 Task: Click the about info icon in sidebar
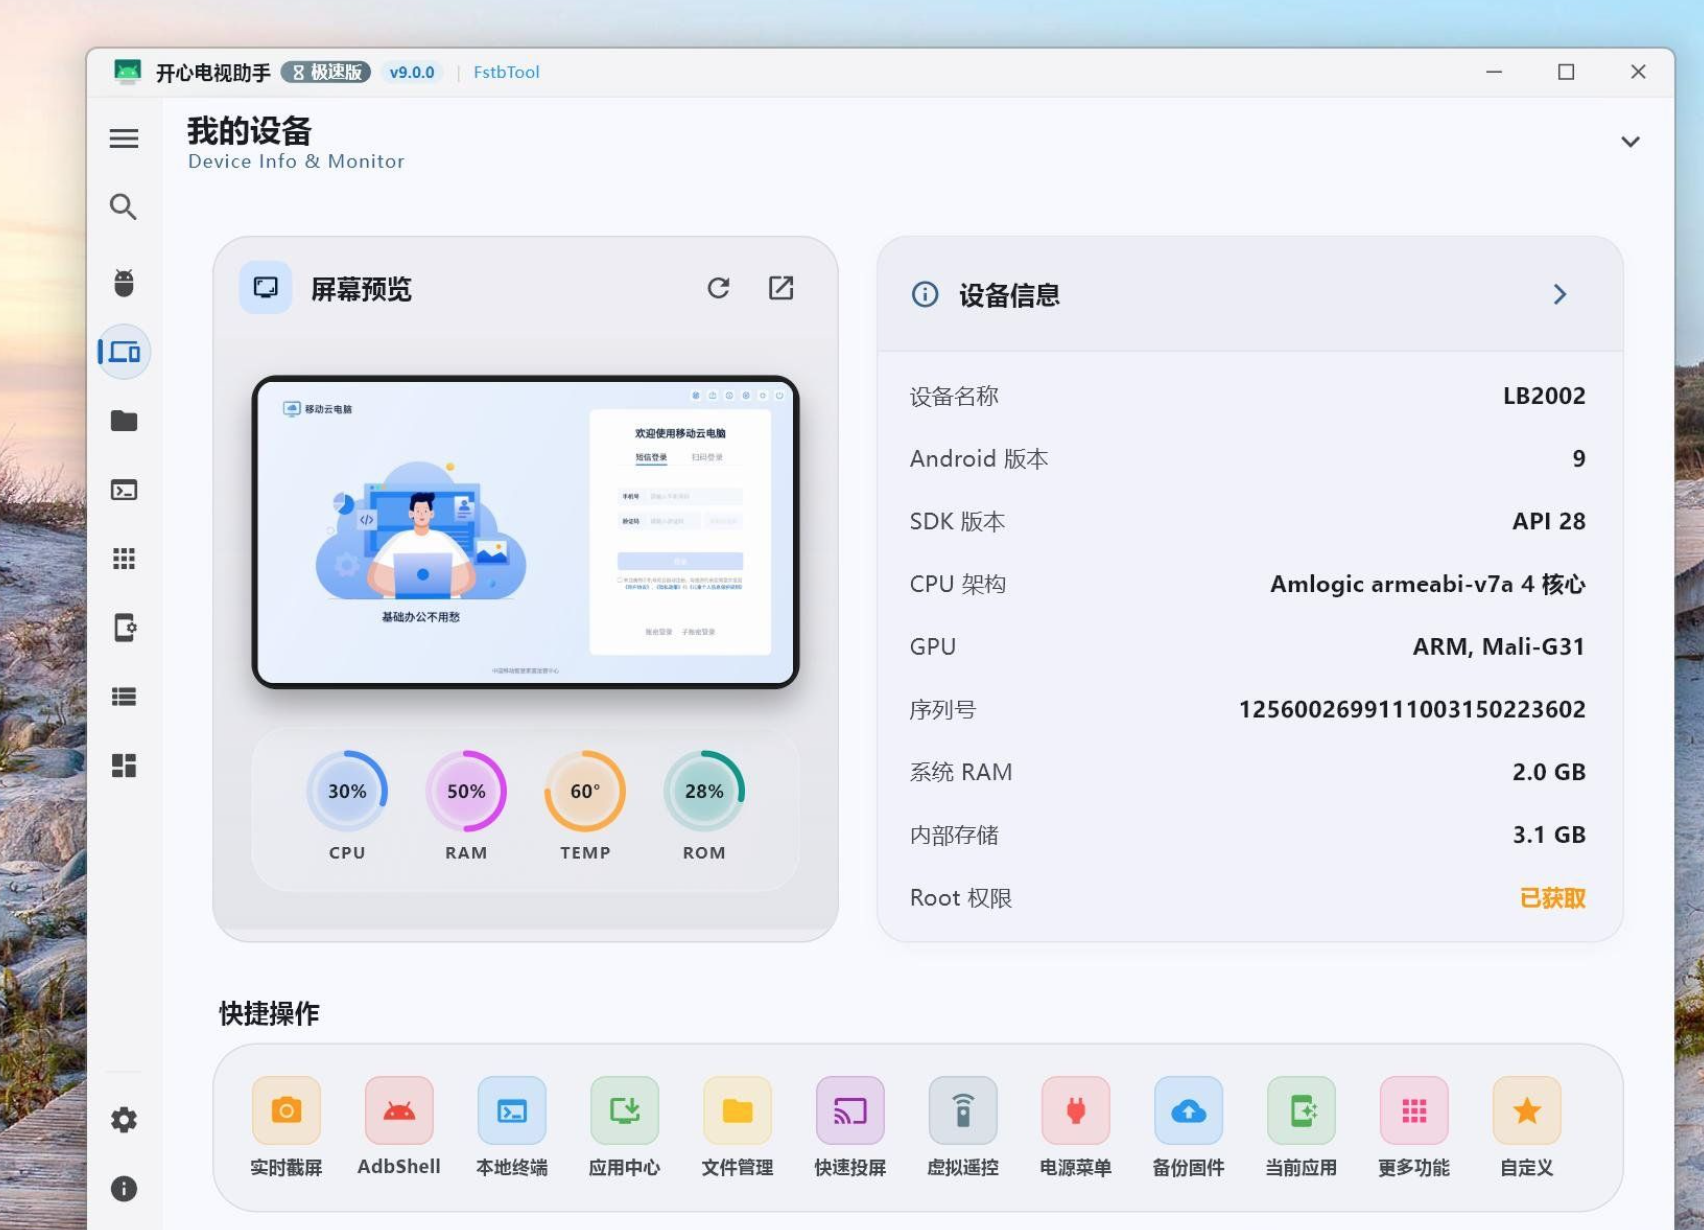point(124,1189)
